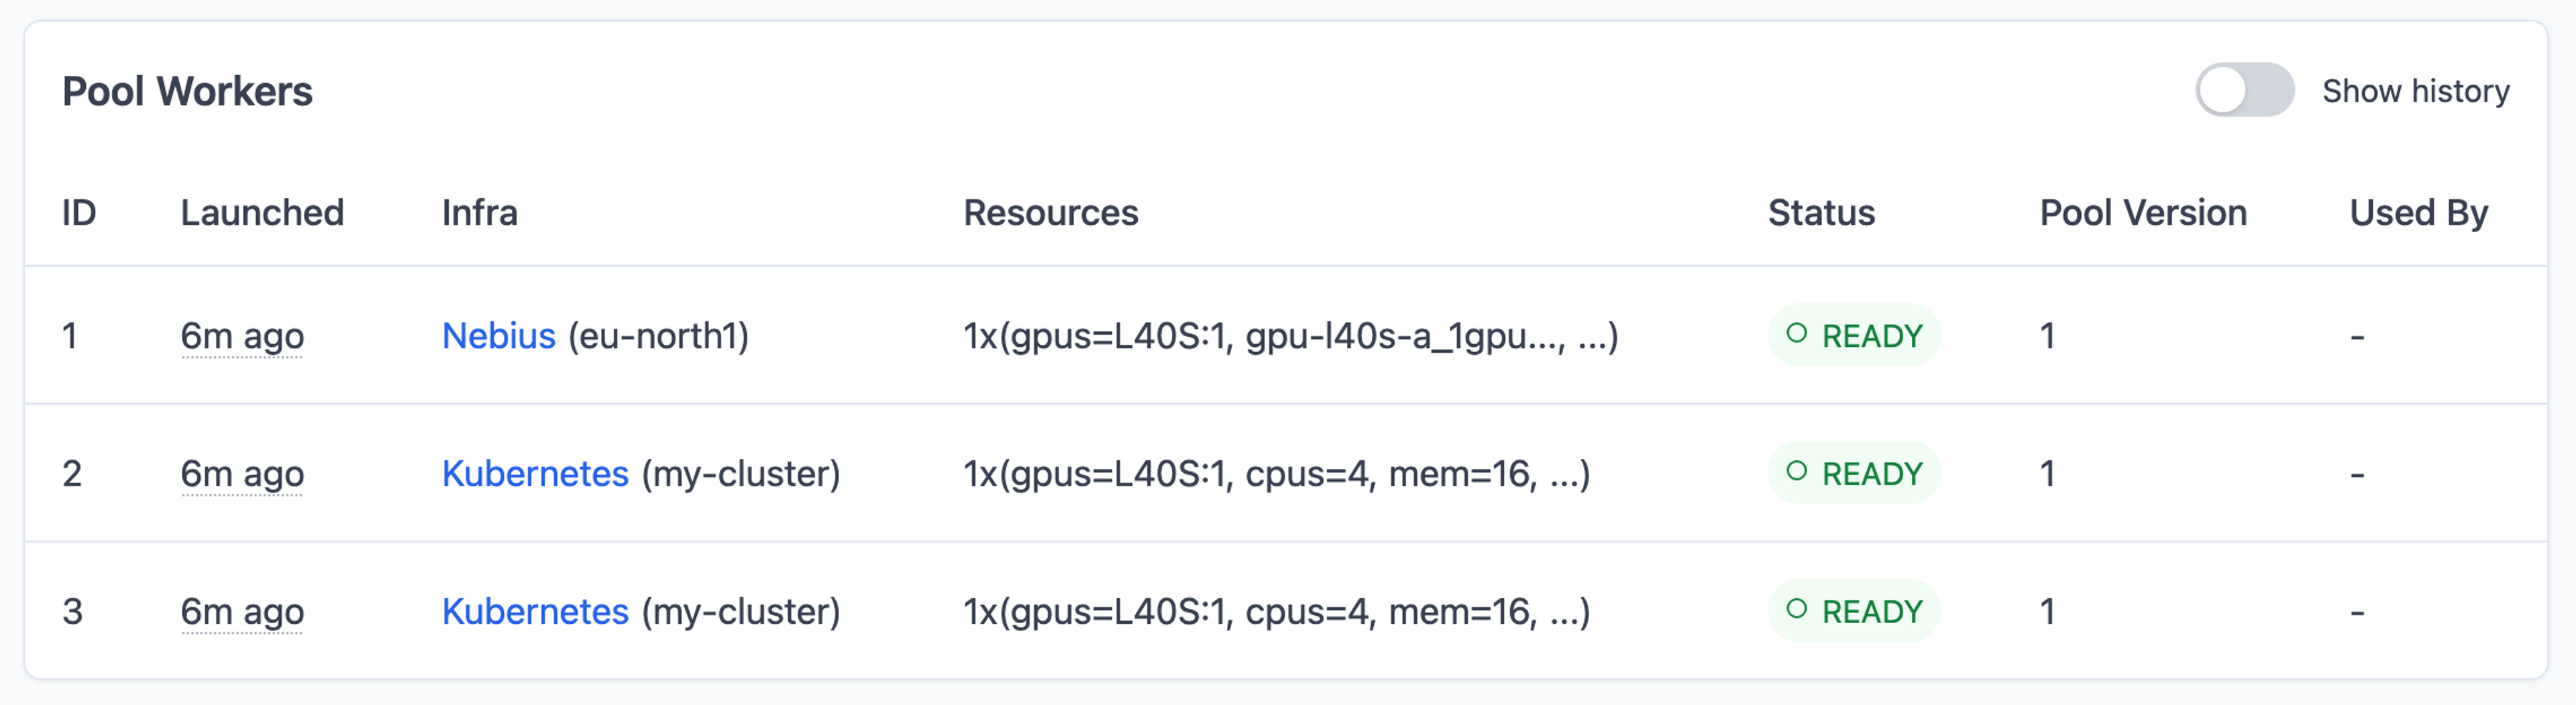Click the READY badge of Nebius worker
2576x705 pixels.
click(x=1853, y=335)
